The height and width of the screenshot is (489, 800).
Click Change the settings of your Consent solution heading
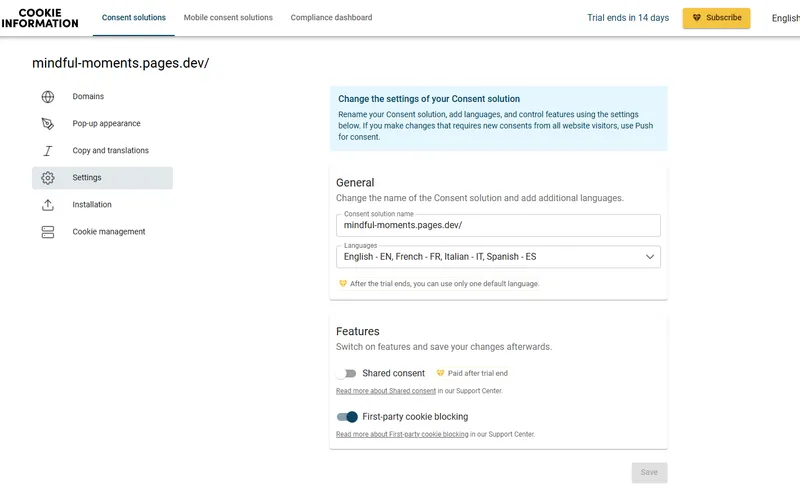point(429,99)
